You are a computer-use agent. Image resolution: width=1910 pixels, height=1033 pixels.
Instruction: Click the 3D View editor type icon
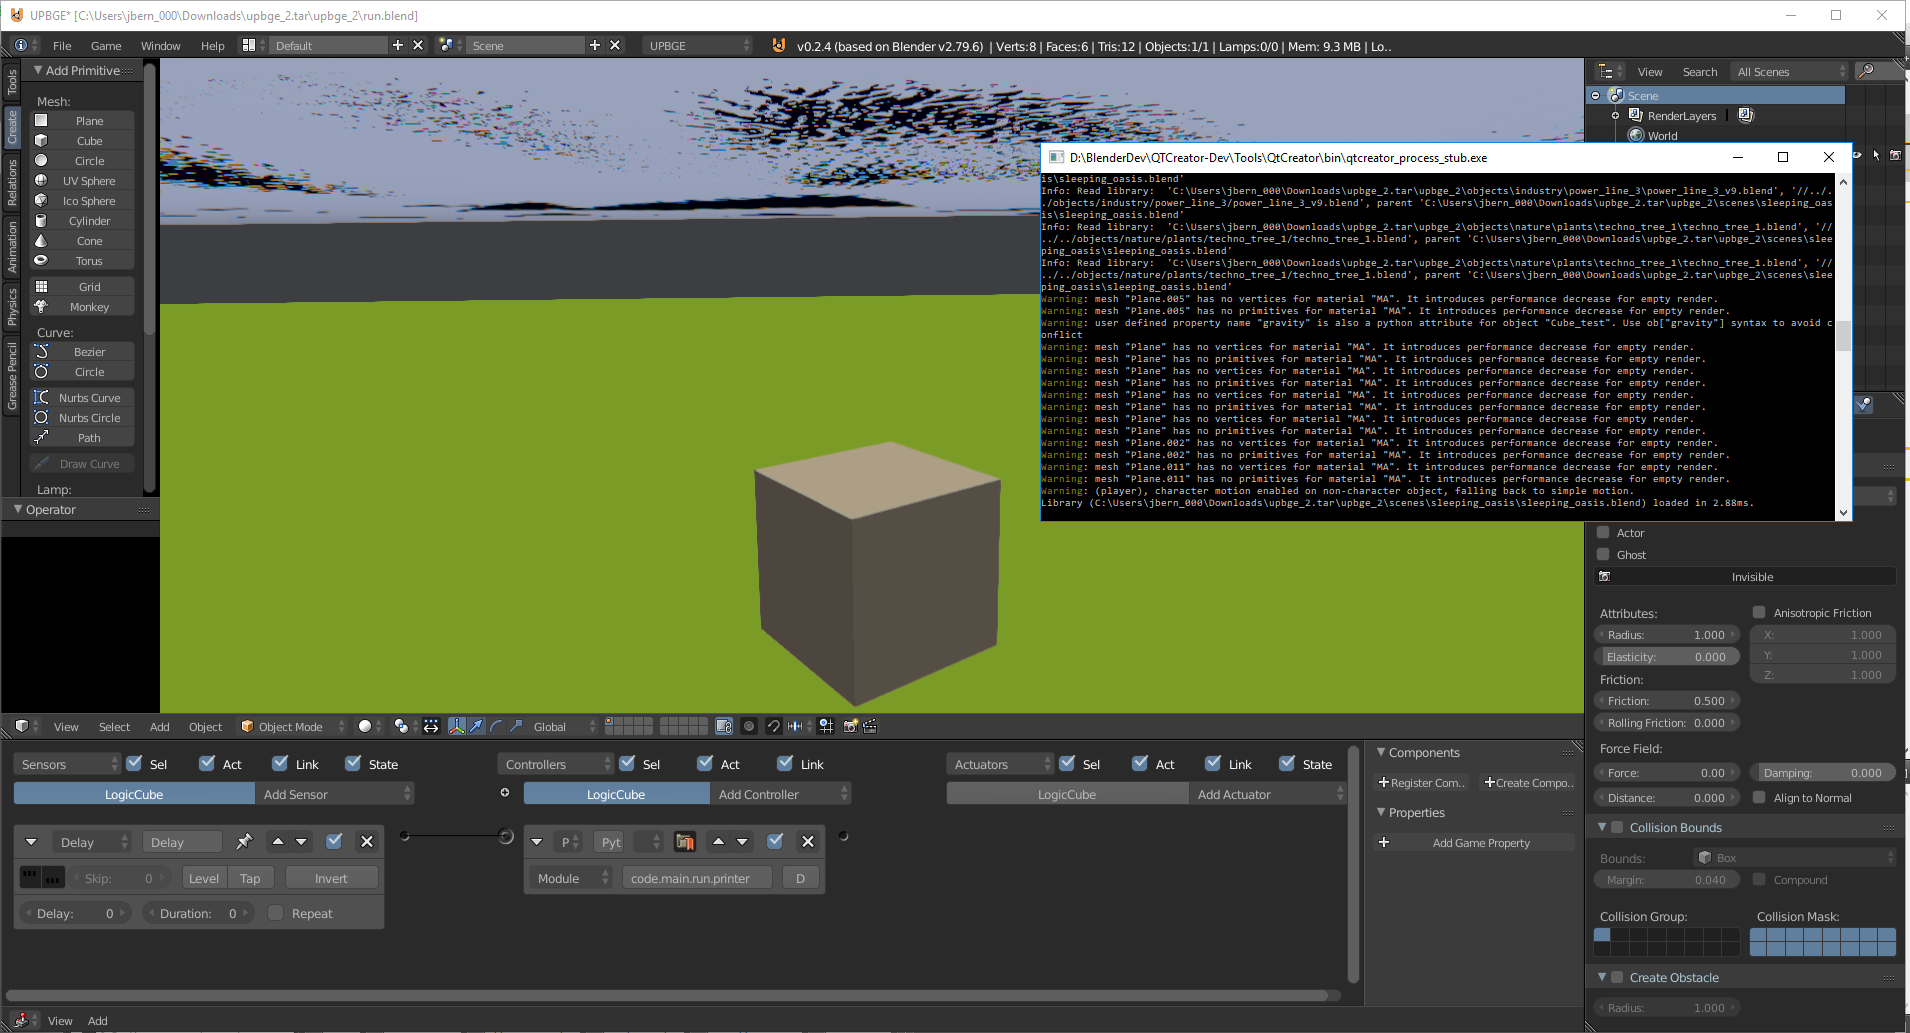(22, 726)
